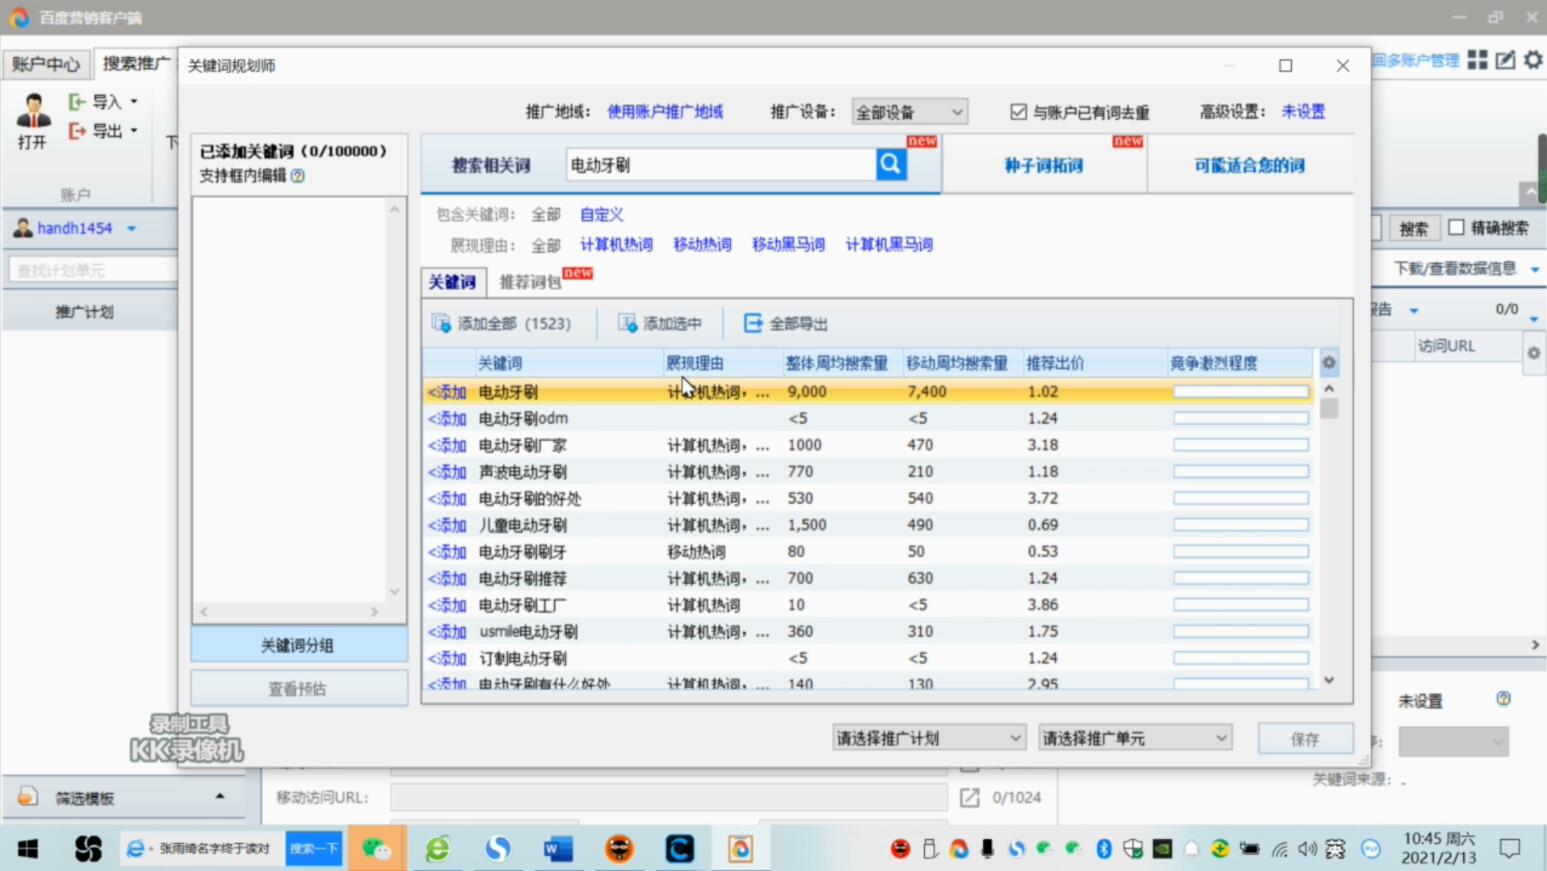This screenshot has width=1547, height=871.
Task: Switch to the 种子词拓词 tab
Action: tap(1043, 166)
